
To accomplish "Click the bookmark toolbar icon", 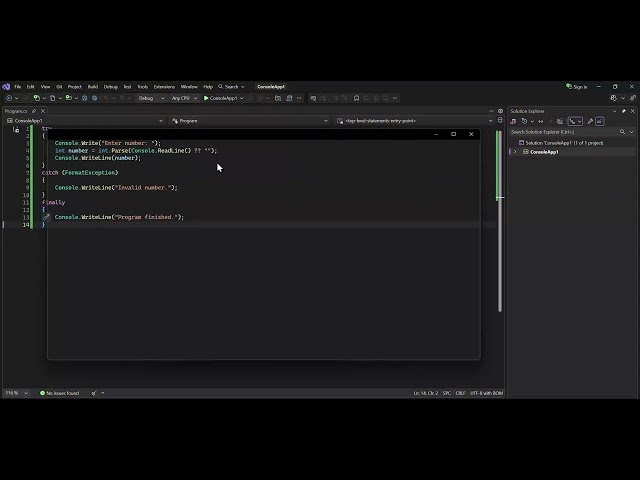I will click(x=356, y=98).
